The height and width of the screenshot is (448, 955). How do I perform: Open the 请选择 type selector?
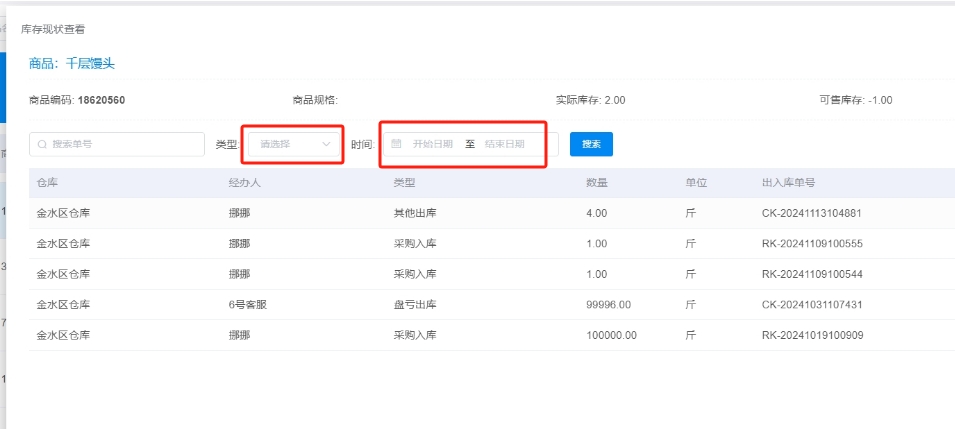pyautogui.click(x=285, y=144)
